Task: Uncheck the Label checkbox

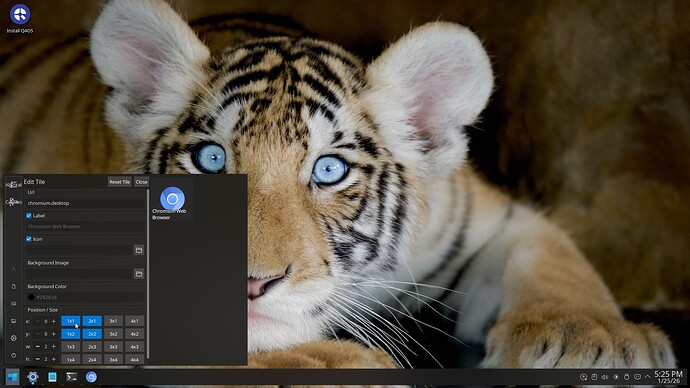Action: [x=29, y=216]
